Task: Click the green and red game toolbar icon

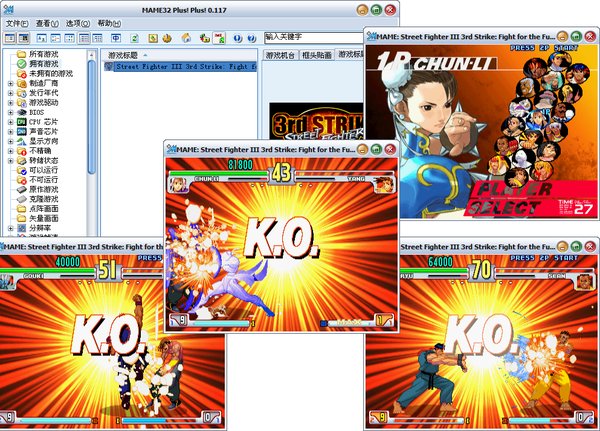Action: tap(205, 38)
